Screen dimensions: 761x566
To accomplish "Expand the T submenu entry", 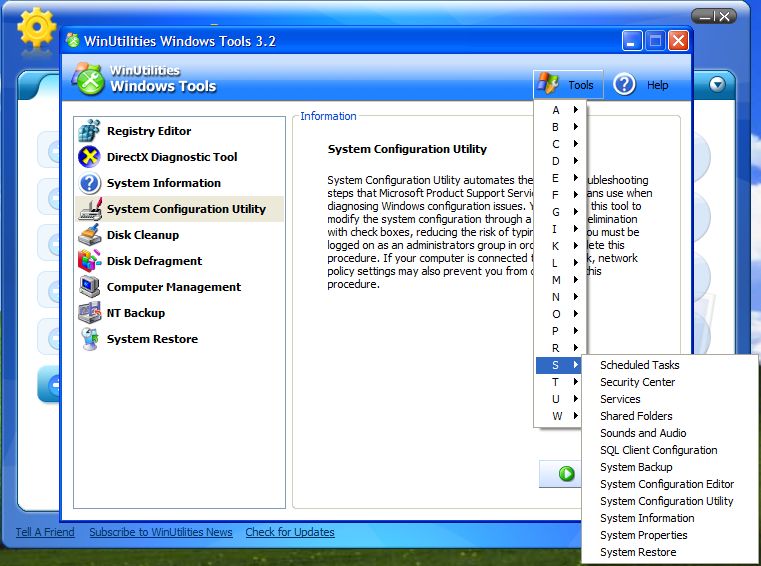I will click(x=560, y=382).
